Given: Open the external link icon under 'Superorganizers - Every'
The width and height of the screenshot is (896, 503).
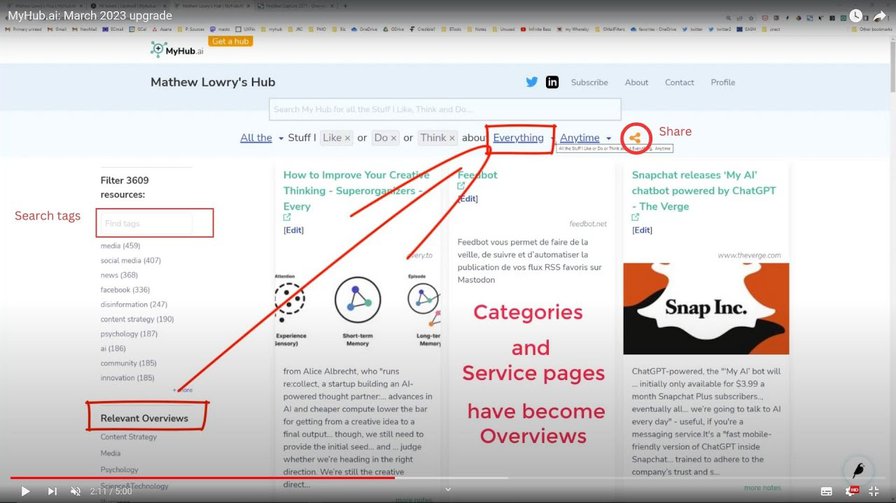Looking at the screenshot, I should (287, 217).
